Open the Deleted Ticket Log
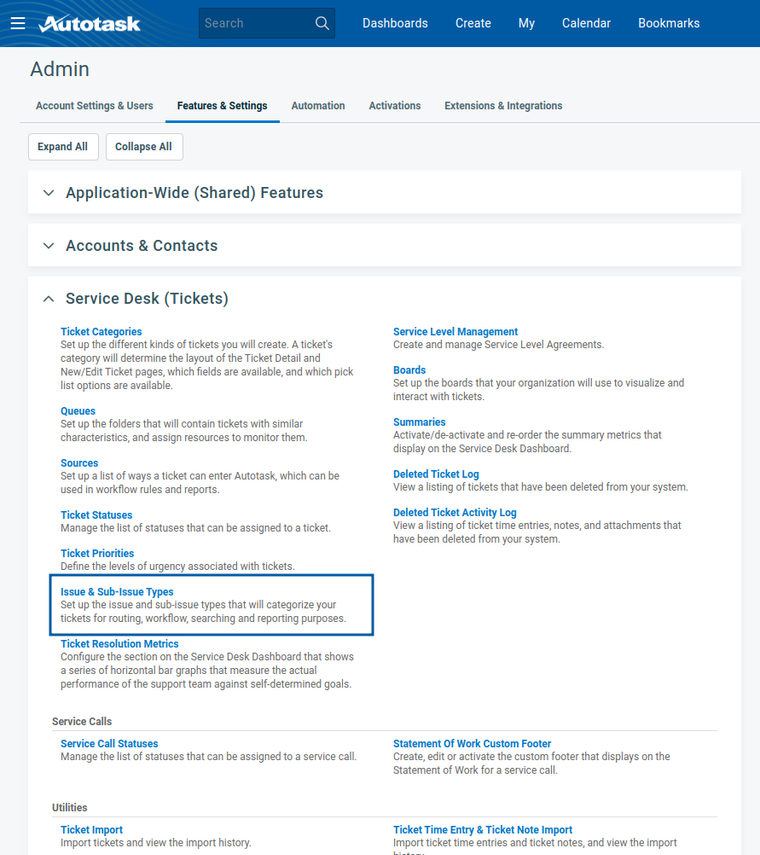 [x=436, y=474]
